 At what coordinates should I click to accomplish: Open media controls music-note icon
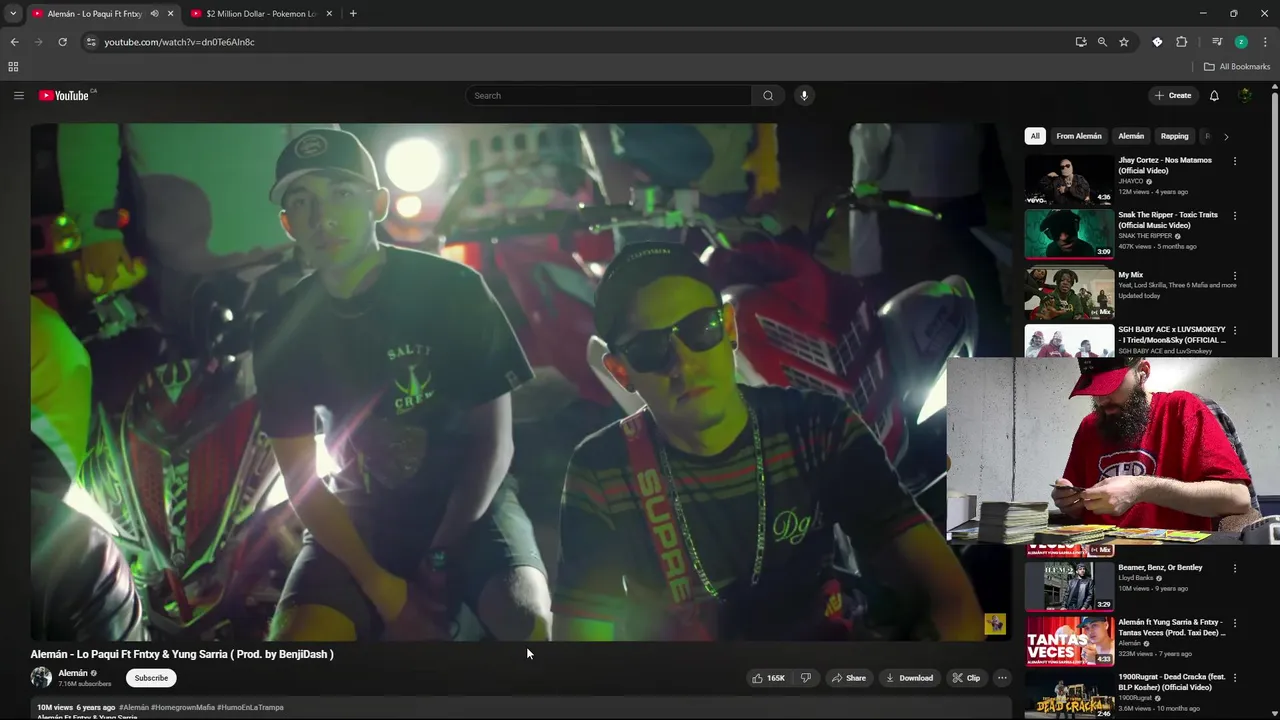pyautogui.click(x=1217, y=42)
